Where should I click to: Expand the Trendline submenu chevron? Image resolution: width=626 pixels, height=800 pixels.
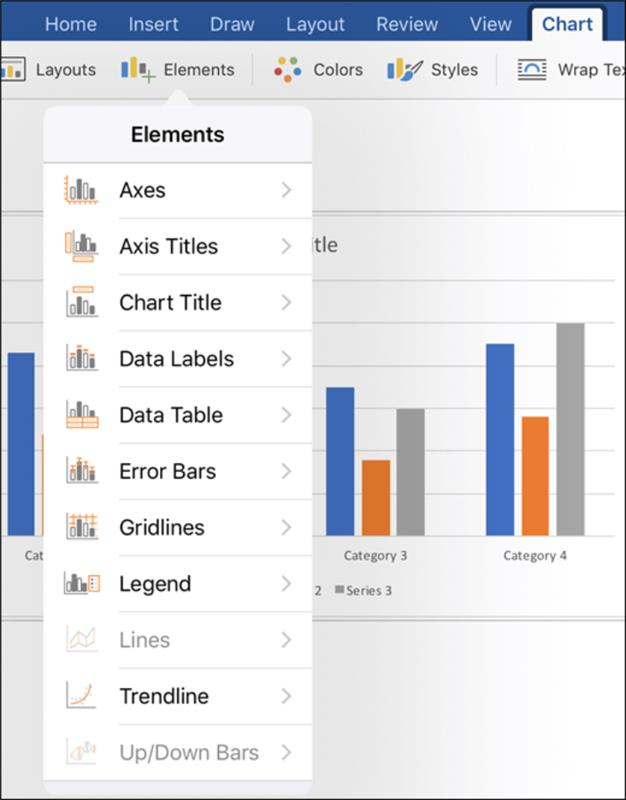(286, 696)
